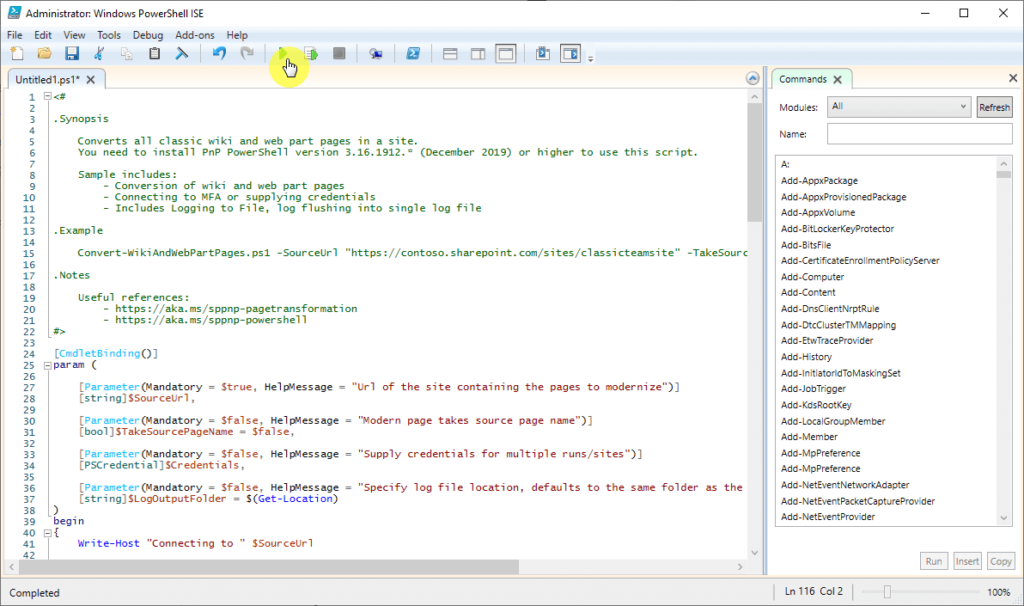The width and height of the screenshot is (1024, 606).
Task: Show Command window icon
Action: coord(543,54)
